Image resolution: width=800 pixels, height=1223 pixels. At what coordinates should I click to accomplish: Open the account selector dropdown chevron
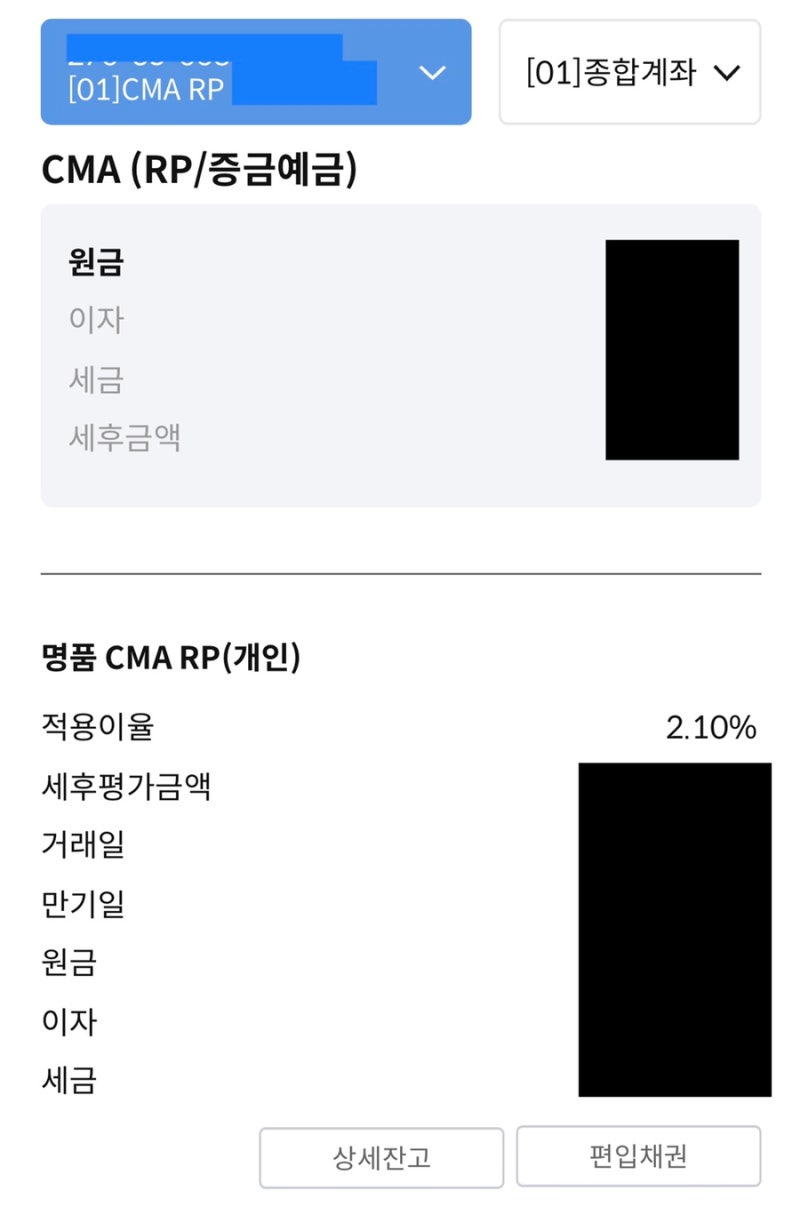click(x=432, y=73)
